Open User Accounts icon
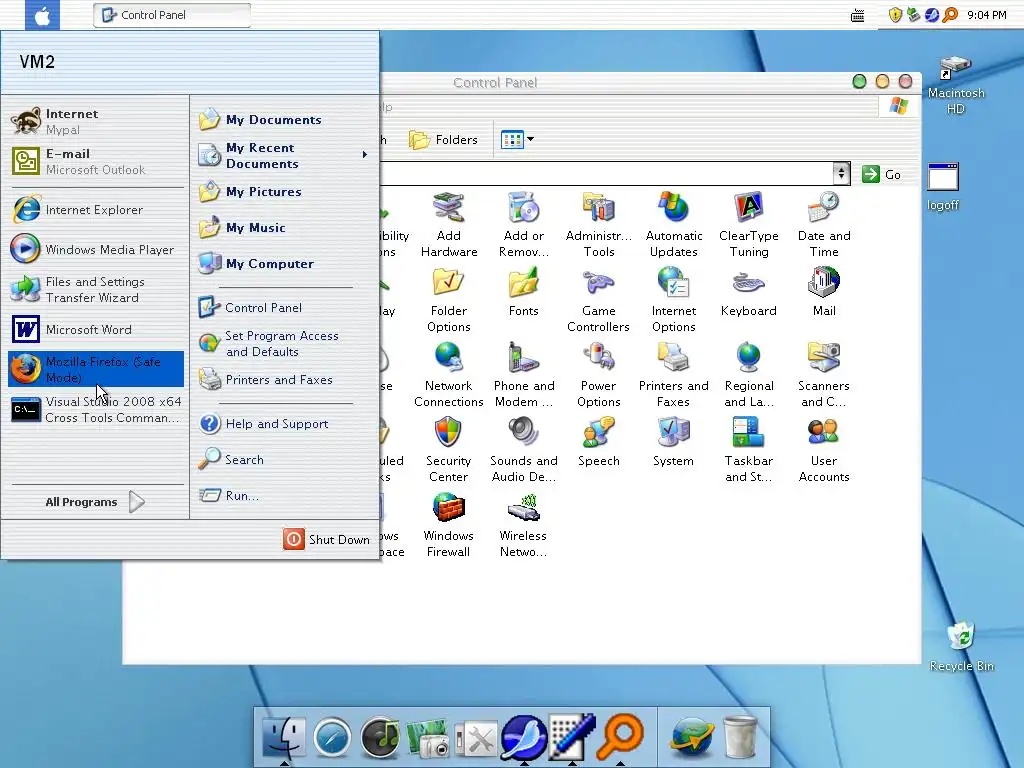Screen dimensions: 1024x768 coord(824,450)
